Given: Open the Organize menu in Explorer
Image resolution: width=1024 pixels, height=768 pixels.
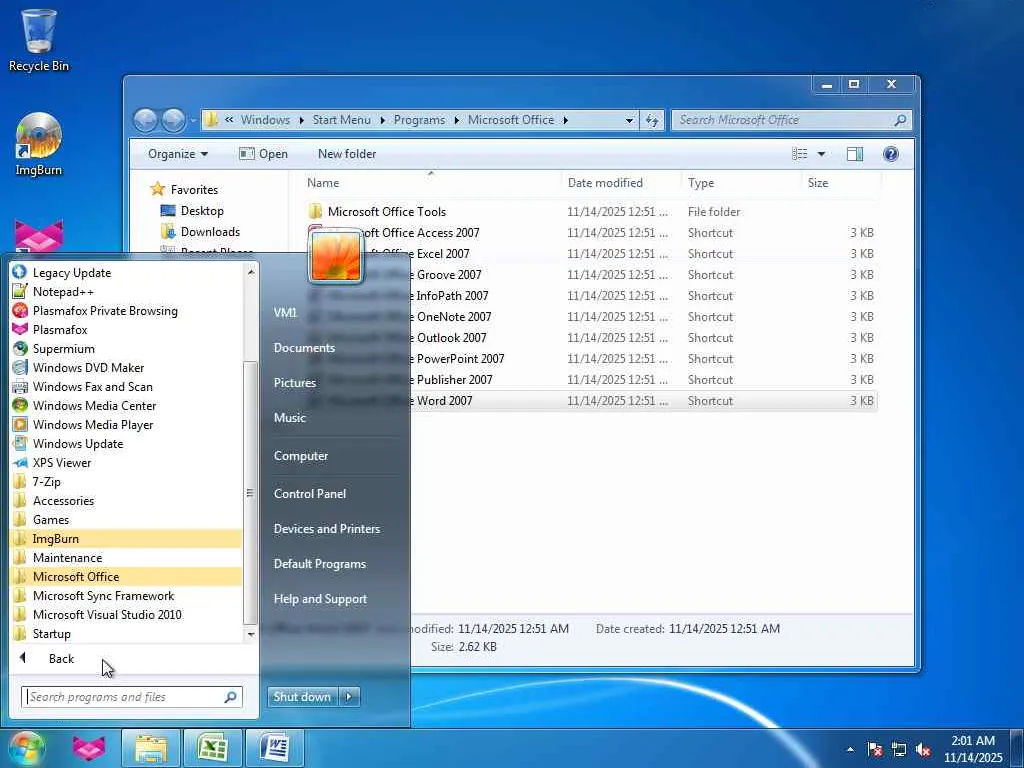Looking at the screenshot, I should [x=177, y=154].
